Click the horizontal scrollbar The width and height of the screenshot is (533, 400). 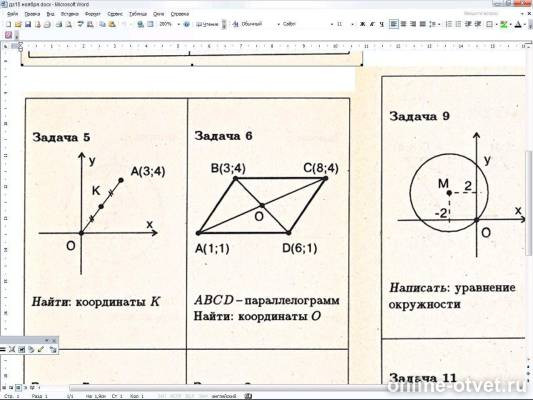228,388
